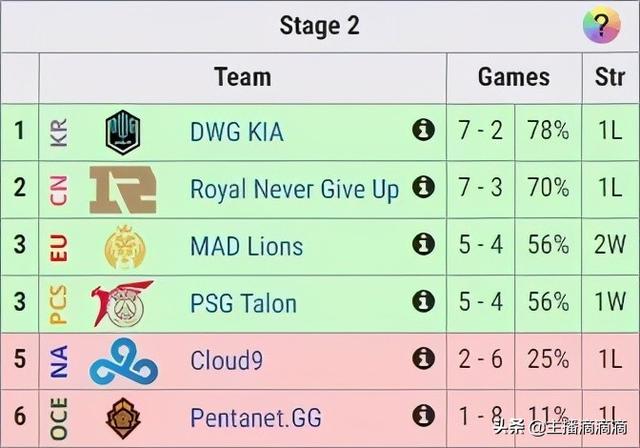This screenshot has height=448, width=640.
Task: Sort by the Games column header
Action: click(513, 76)
